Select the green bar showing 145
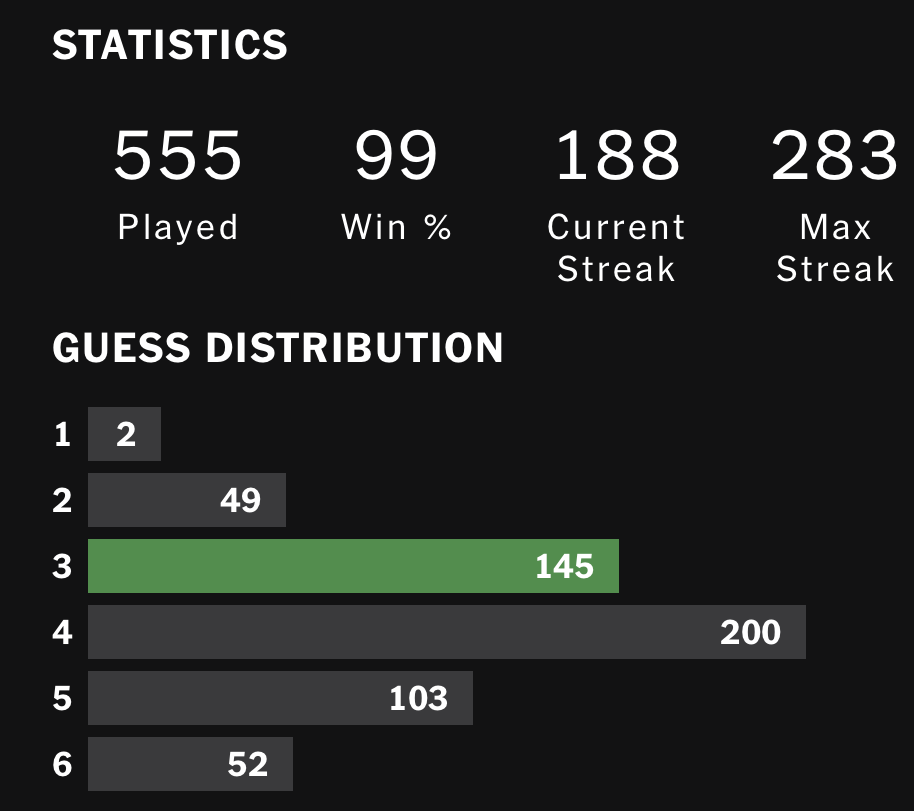The height and width of the screenshot is (811, 914). point(353,566)
